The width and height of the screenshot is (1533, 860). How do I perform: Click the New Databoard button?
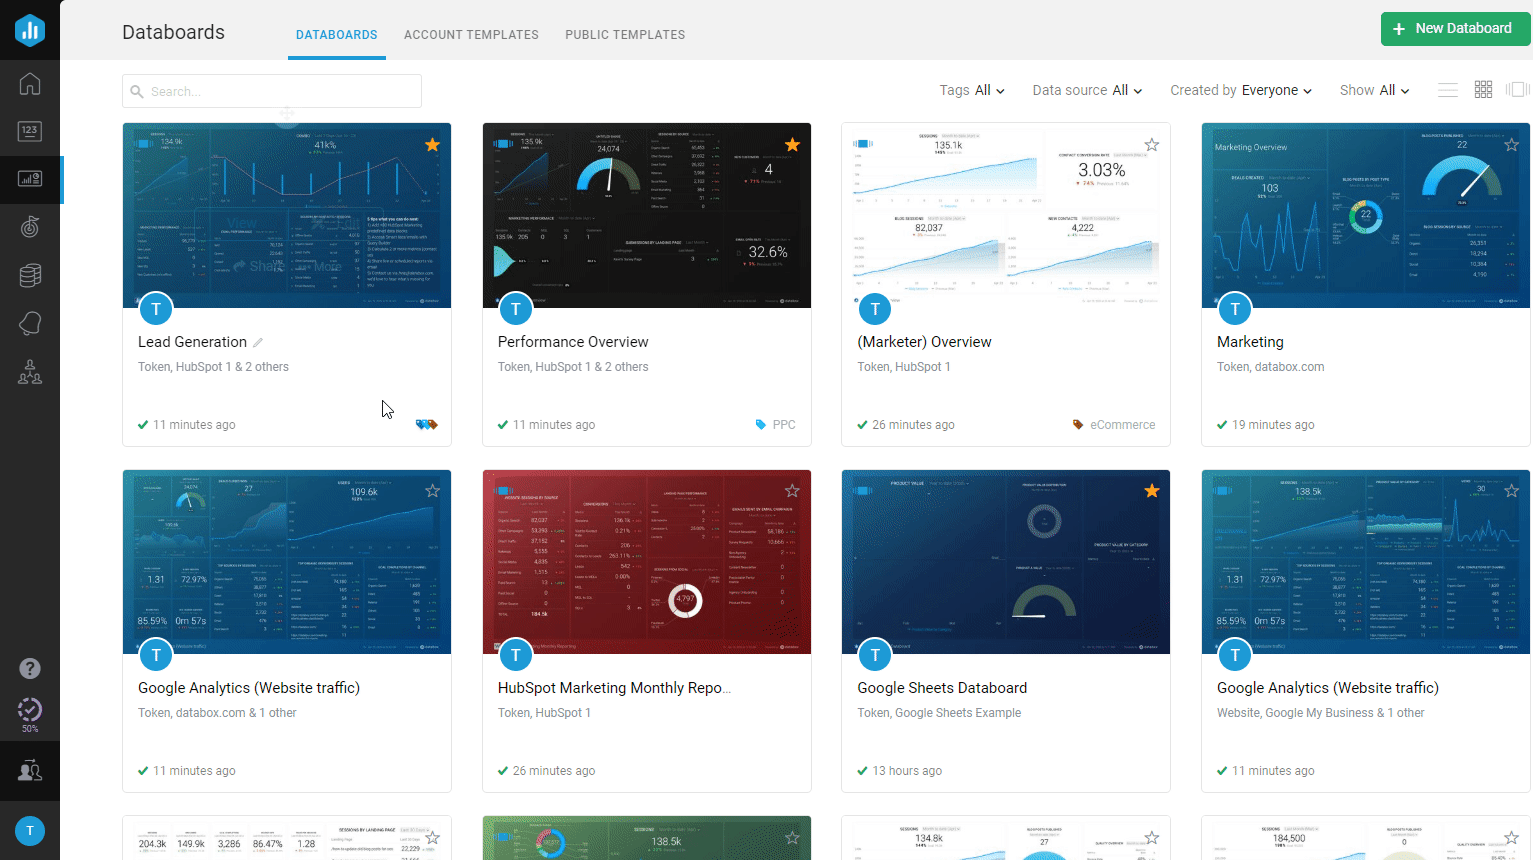click(1456, 29)
